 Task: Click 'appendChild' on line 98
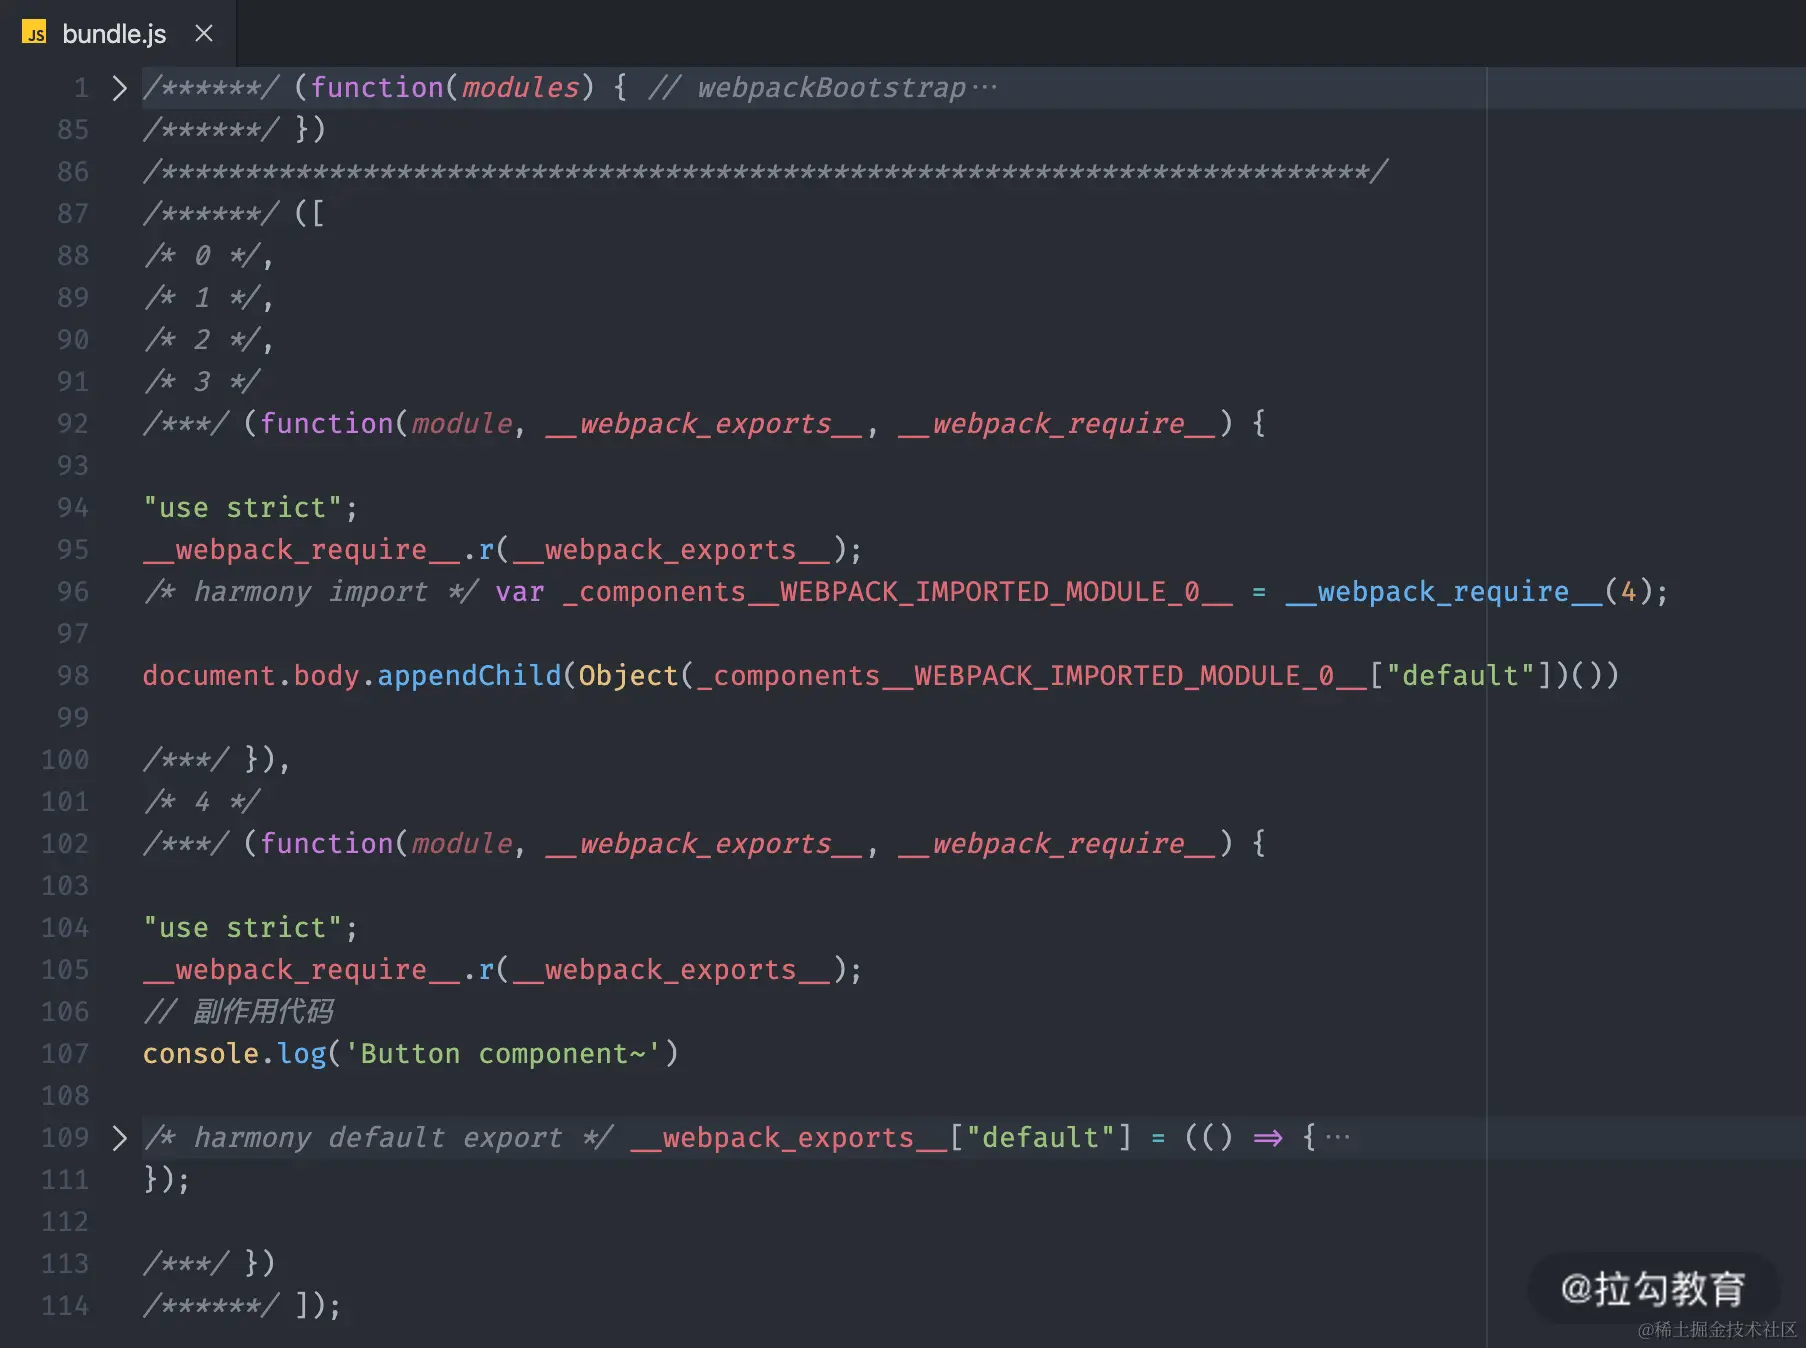tap(469, 676)
